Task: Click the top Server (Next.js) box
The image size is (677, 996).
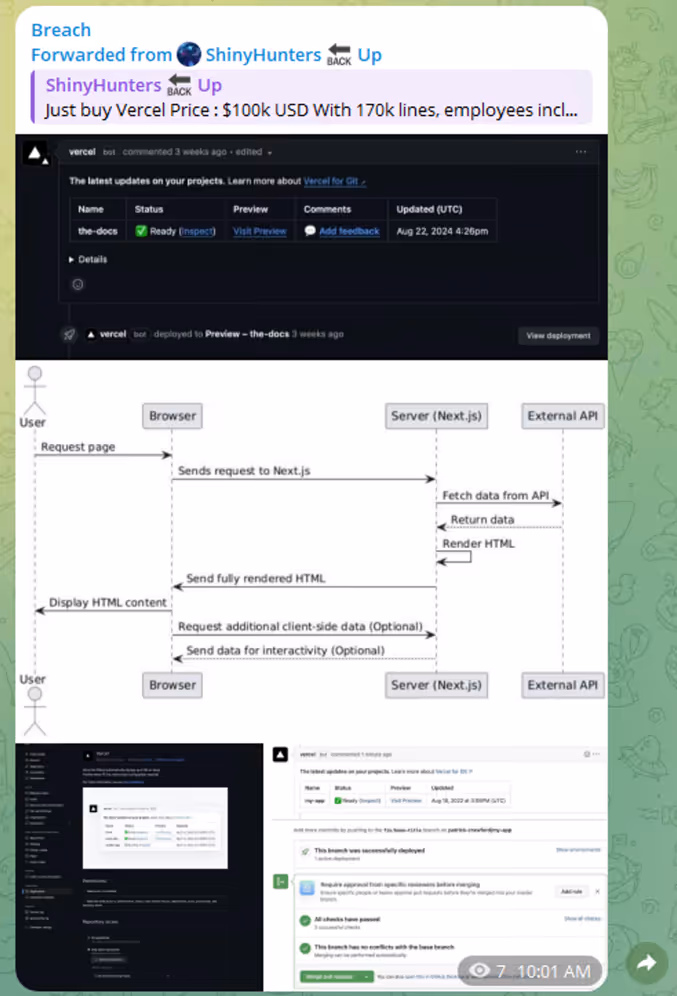Action: 436,416
